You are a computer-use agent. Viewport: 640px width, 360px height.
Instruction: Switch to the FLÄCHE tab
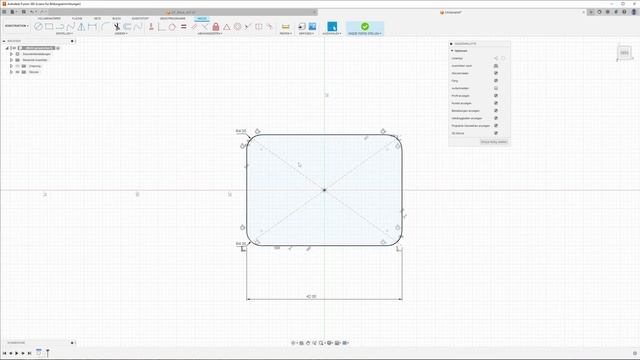click(x=77, y=18)
